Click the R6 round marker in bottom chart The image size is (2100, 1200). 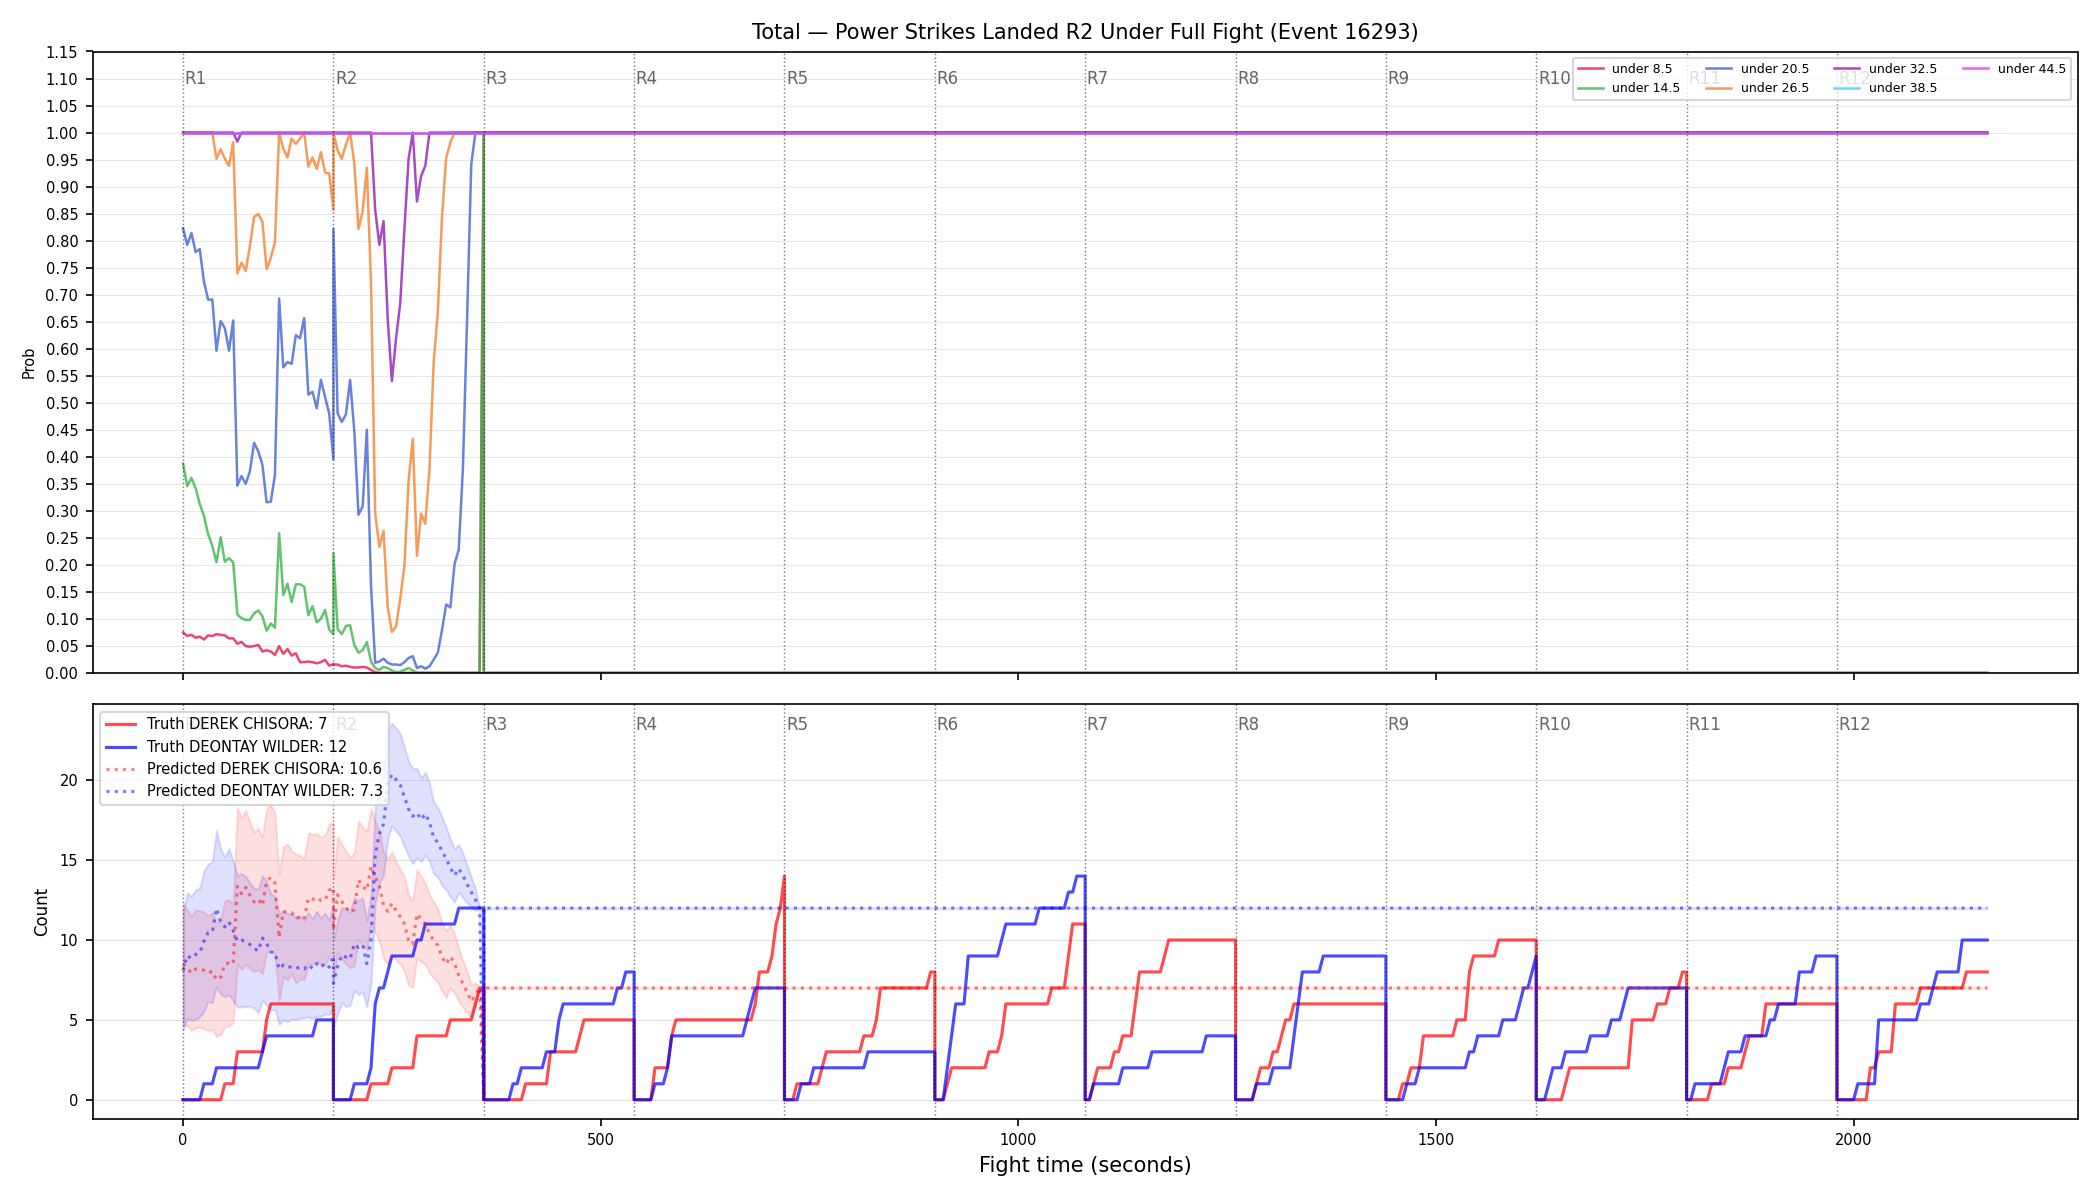click(x=948, y=724)
